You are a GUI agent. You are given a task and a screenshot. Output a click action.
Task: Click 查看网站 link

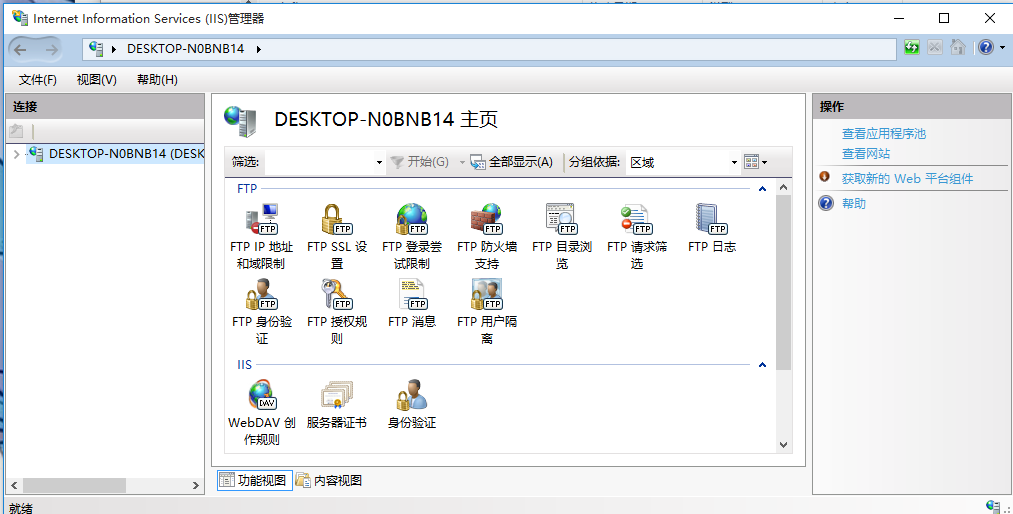[866, 154]
